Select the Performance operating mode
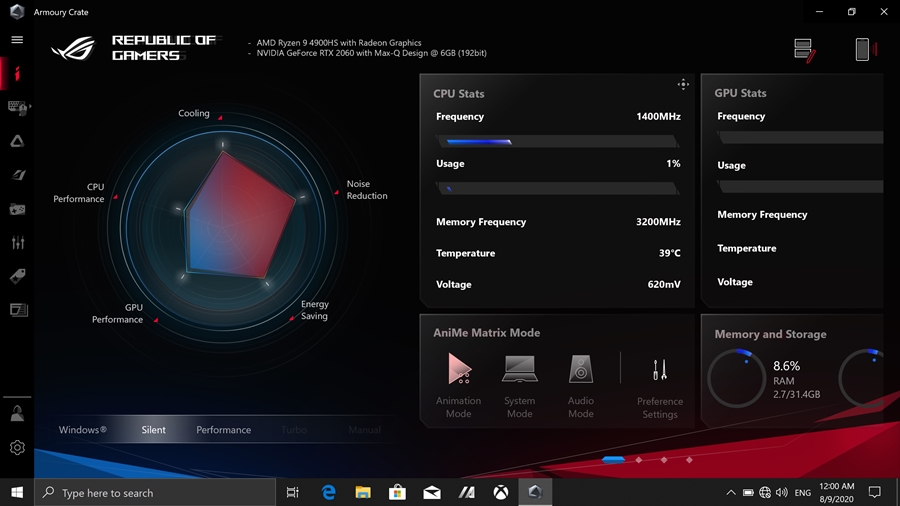The width and height of the screenshot is (900, 506). [x=223, y=430]
